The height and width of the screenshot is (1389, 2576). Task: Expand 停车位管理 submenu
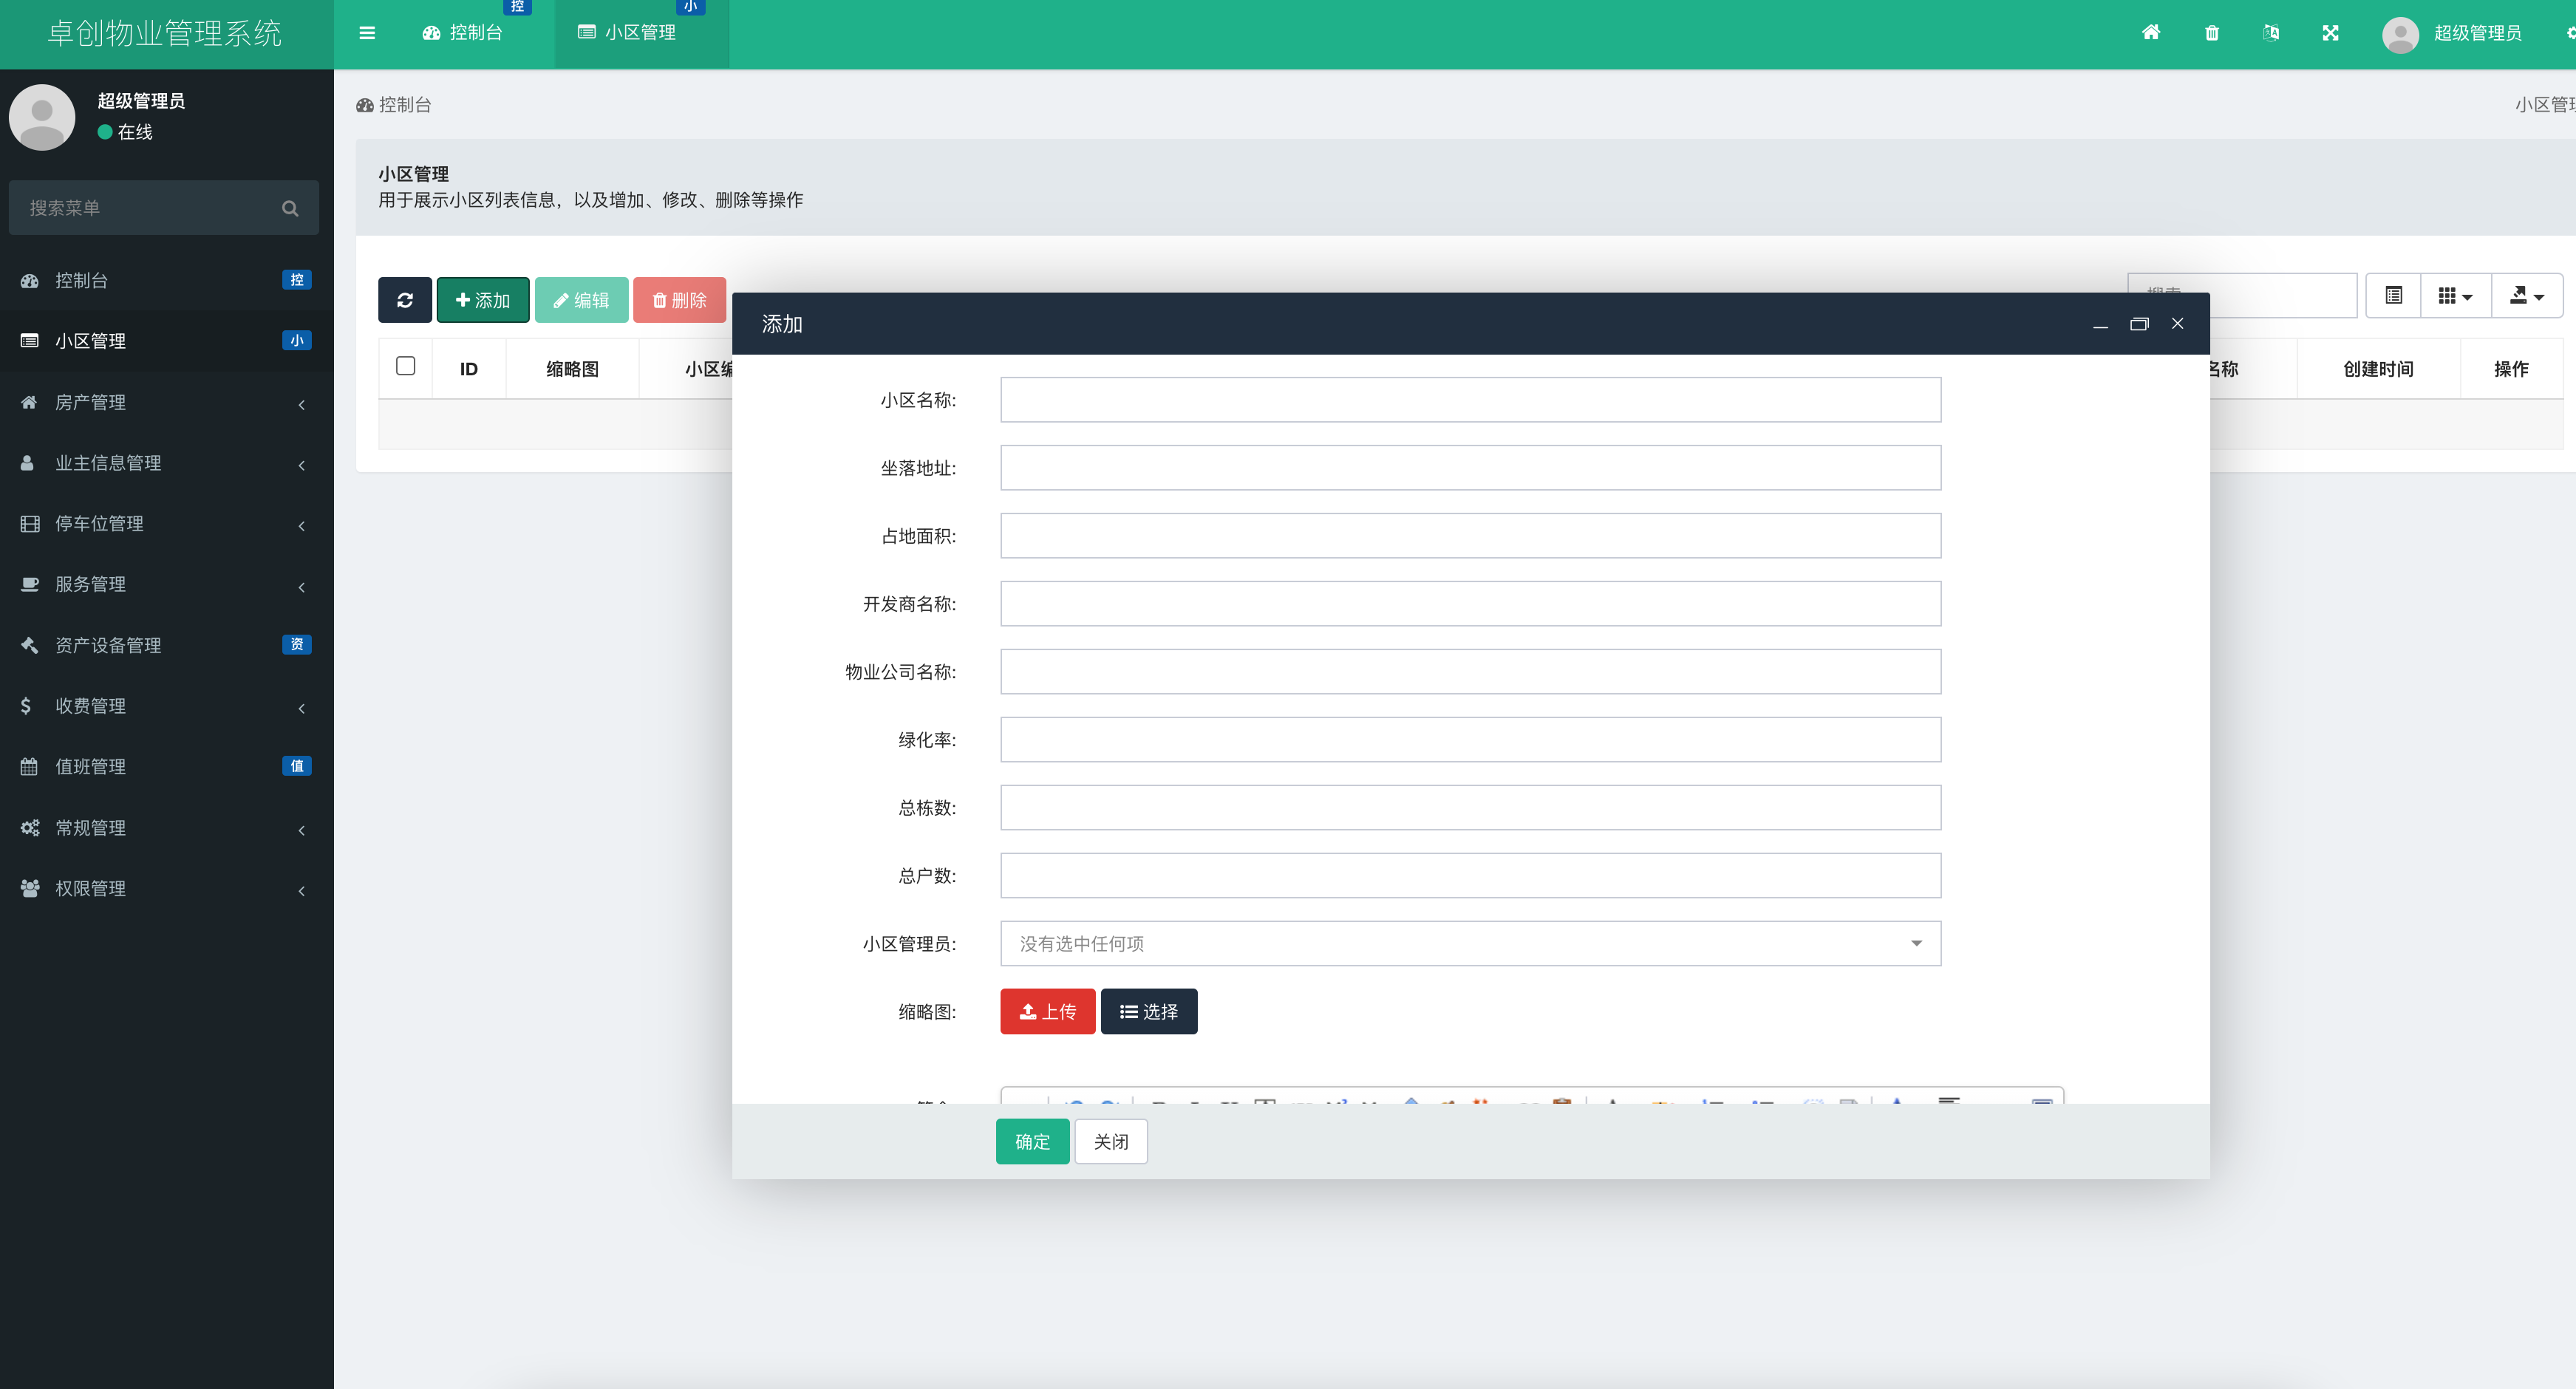(166, 523)
